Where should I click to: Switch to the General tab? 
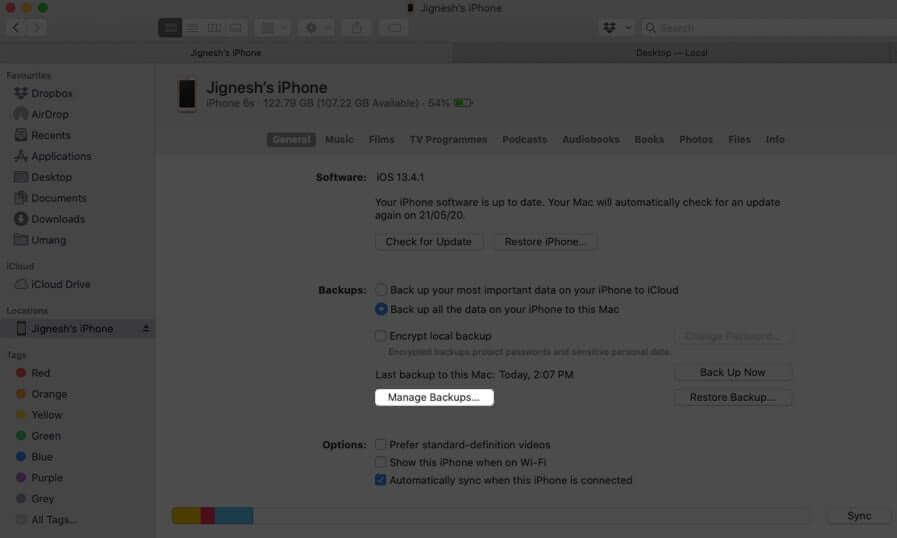coord(291,140)
